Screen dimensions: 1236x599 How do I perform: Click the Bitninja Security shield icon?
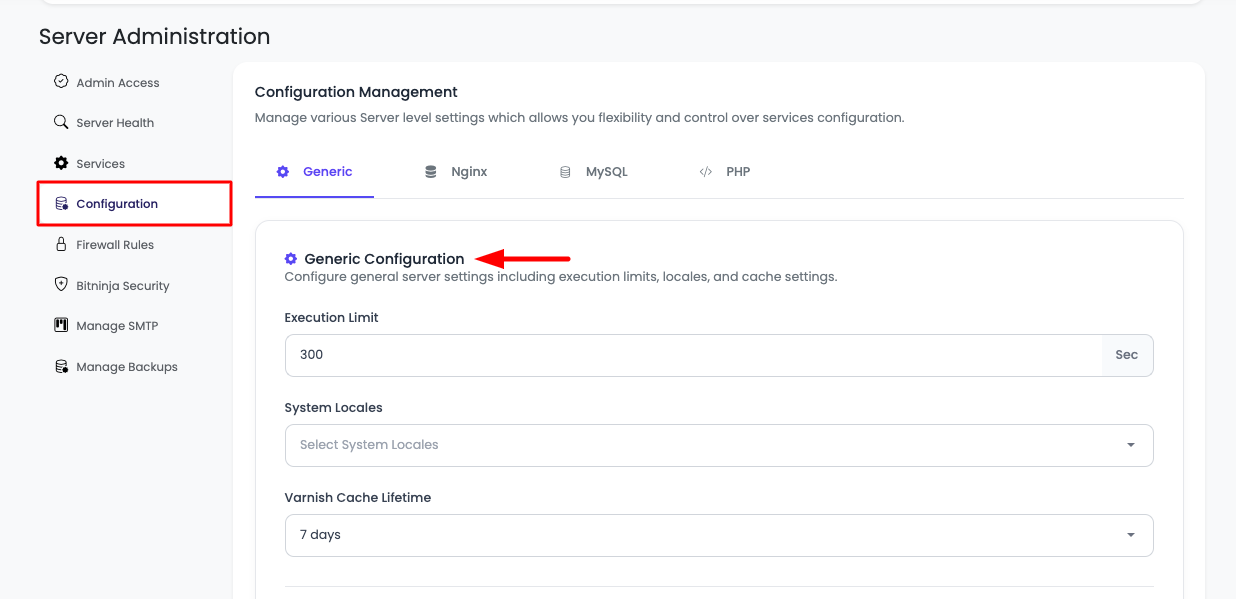tap(61, 285)
